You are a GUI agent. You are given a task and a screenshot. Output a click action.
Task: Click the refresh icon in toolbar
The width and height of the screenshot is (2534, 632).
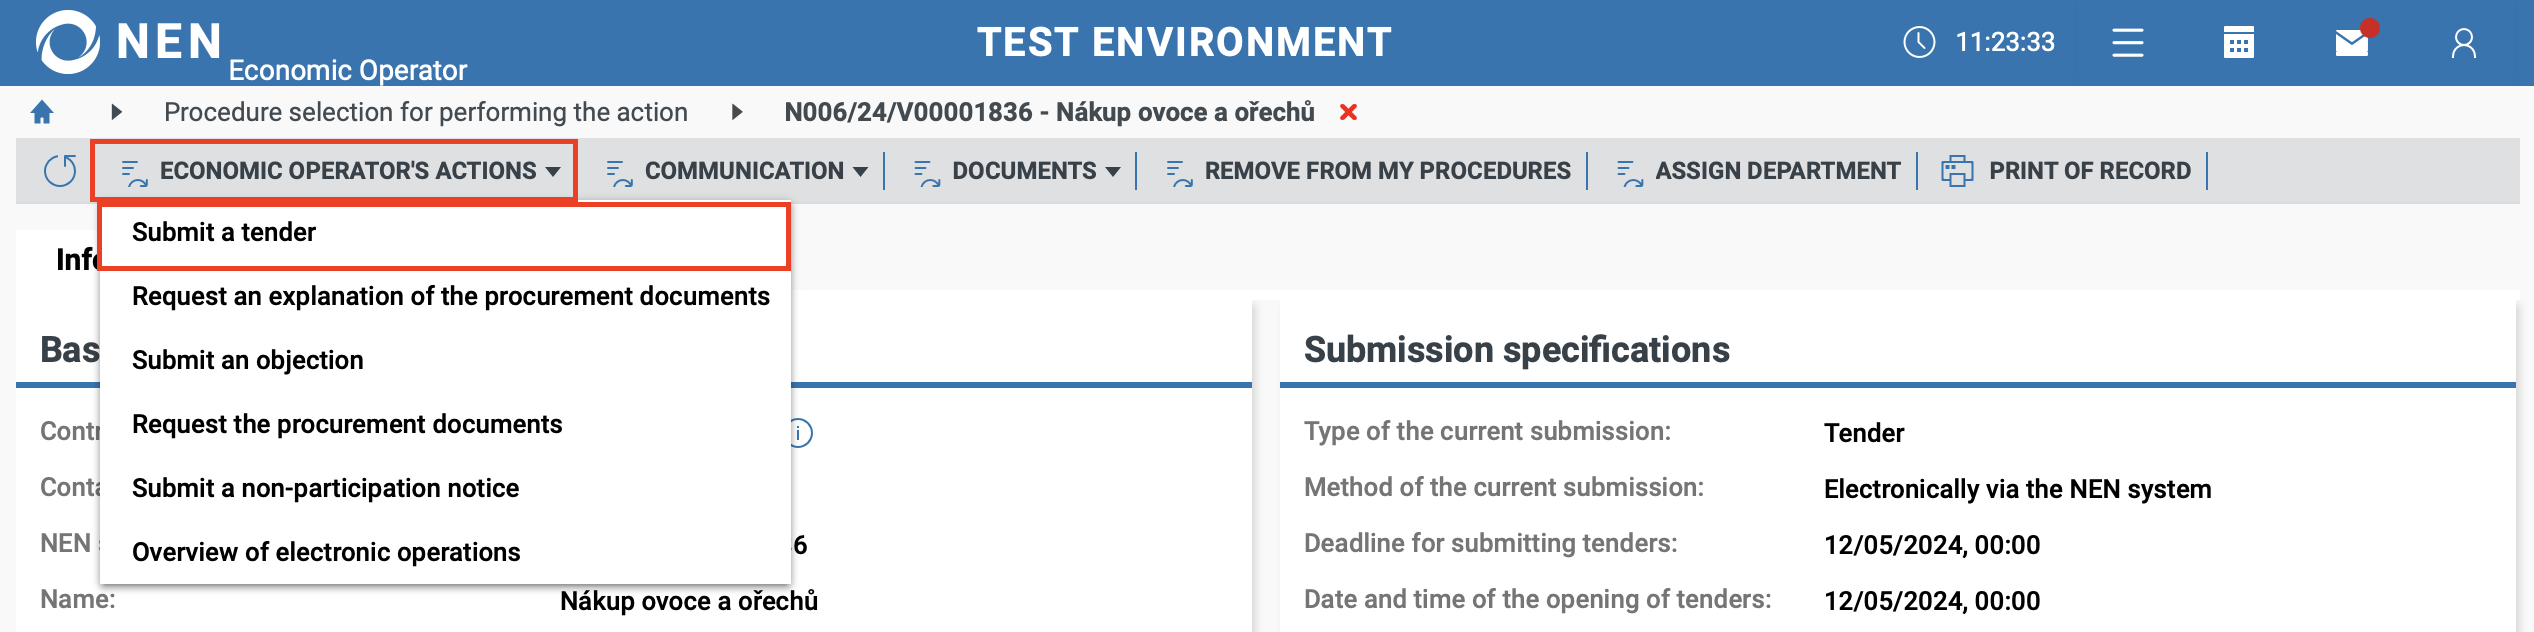[x=60, y=171]
